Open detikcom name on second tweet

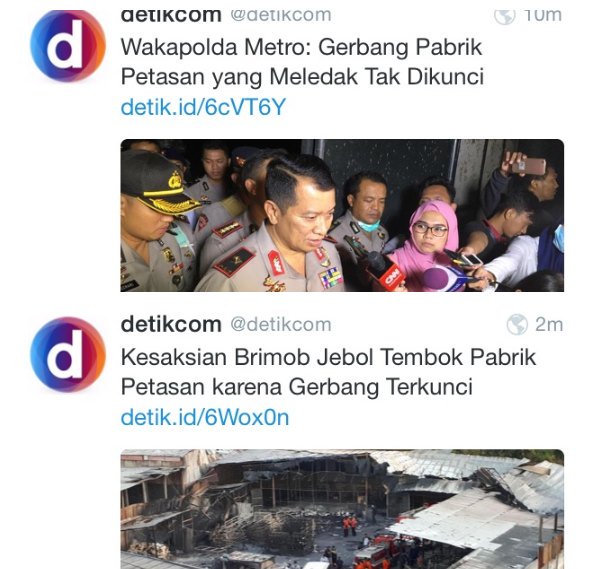point(171,324)
